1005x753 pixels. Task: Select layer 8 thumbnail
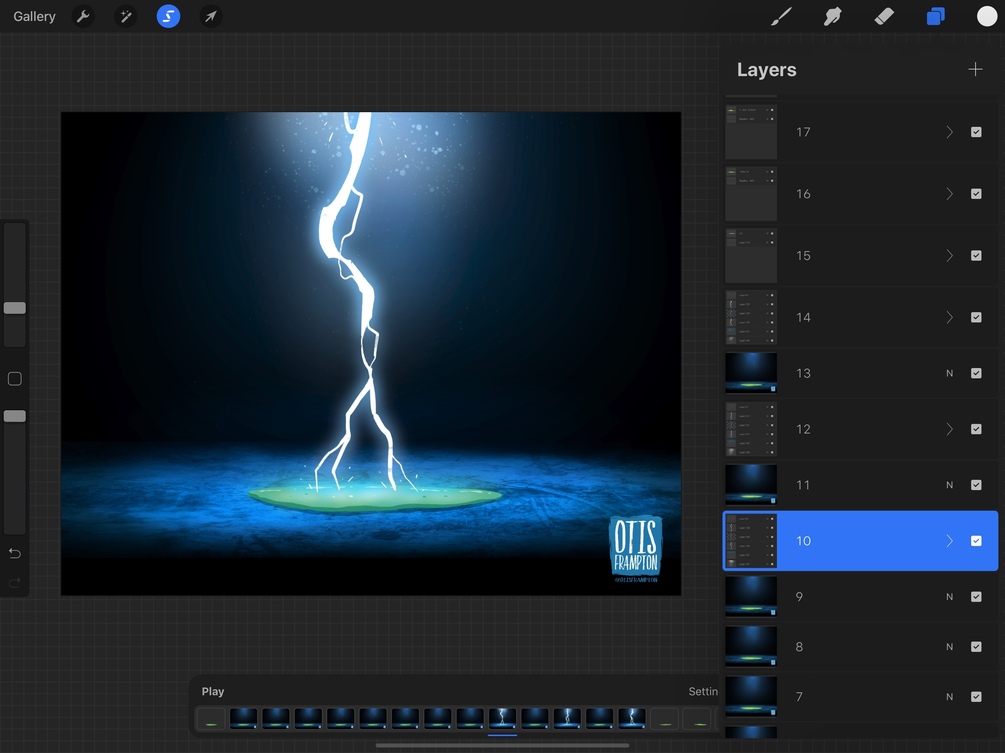point(751,647)
